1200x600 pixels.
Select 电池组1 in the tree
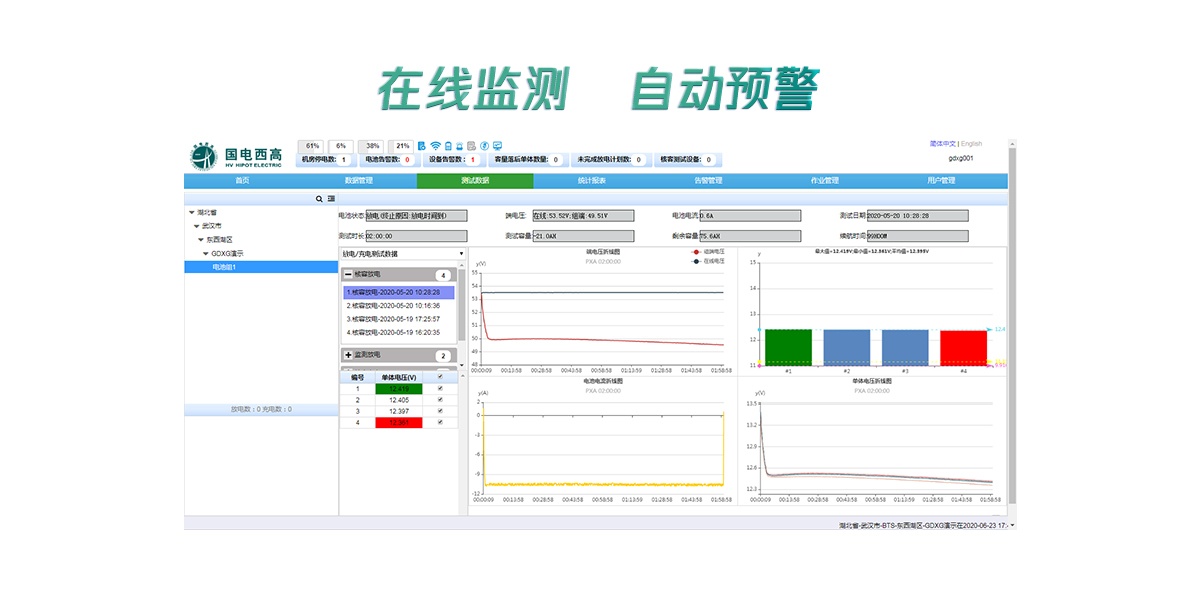coord(223,267)
